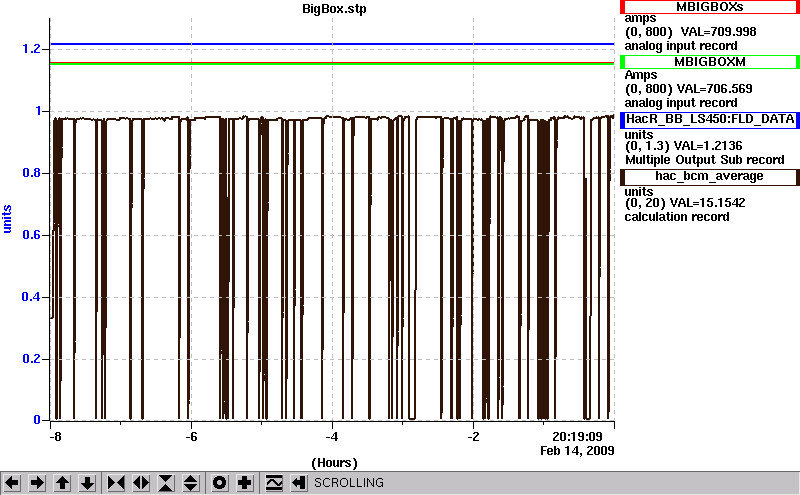
Task: Click the vertical zoom-in hourglass icon
Action: [x=166, y=483]
